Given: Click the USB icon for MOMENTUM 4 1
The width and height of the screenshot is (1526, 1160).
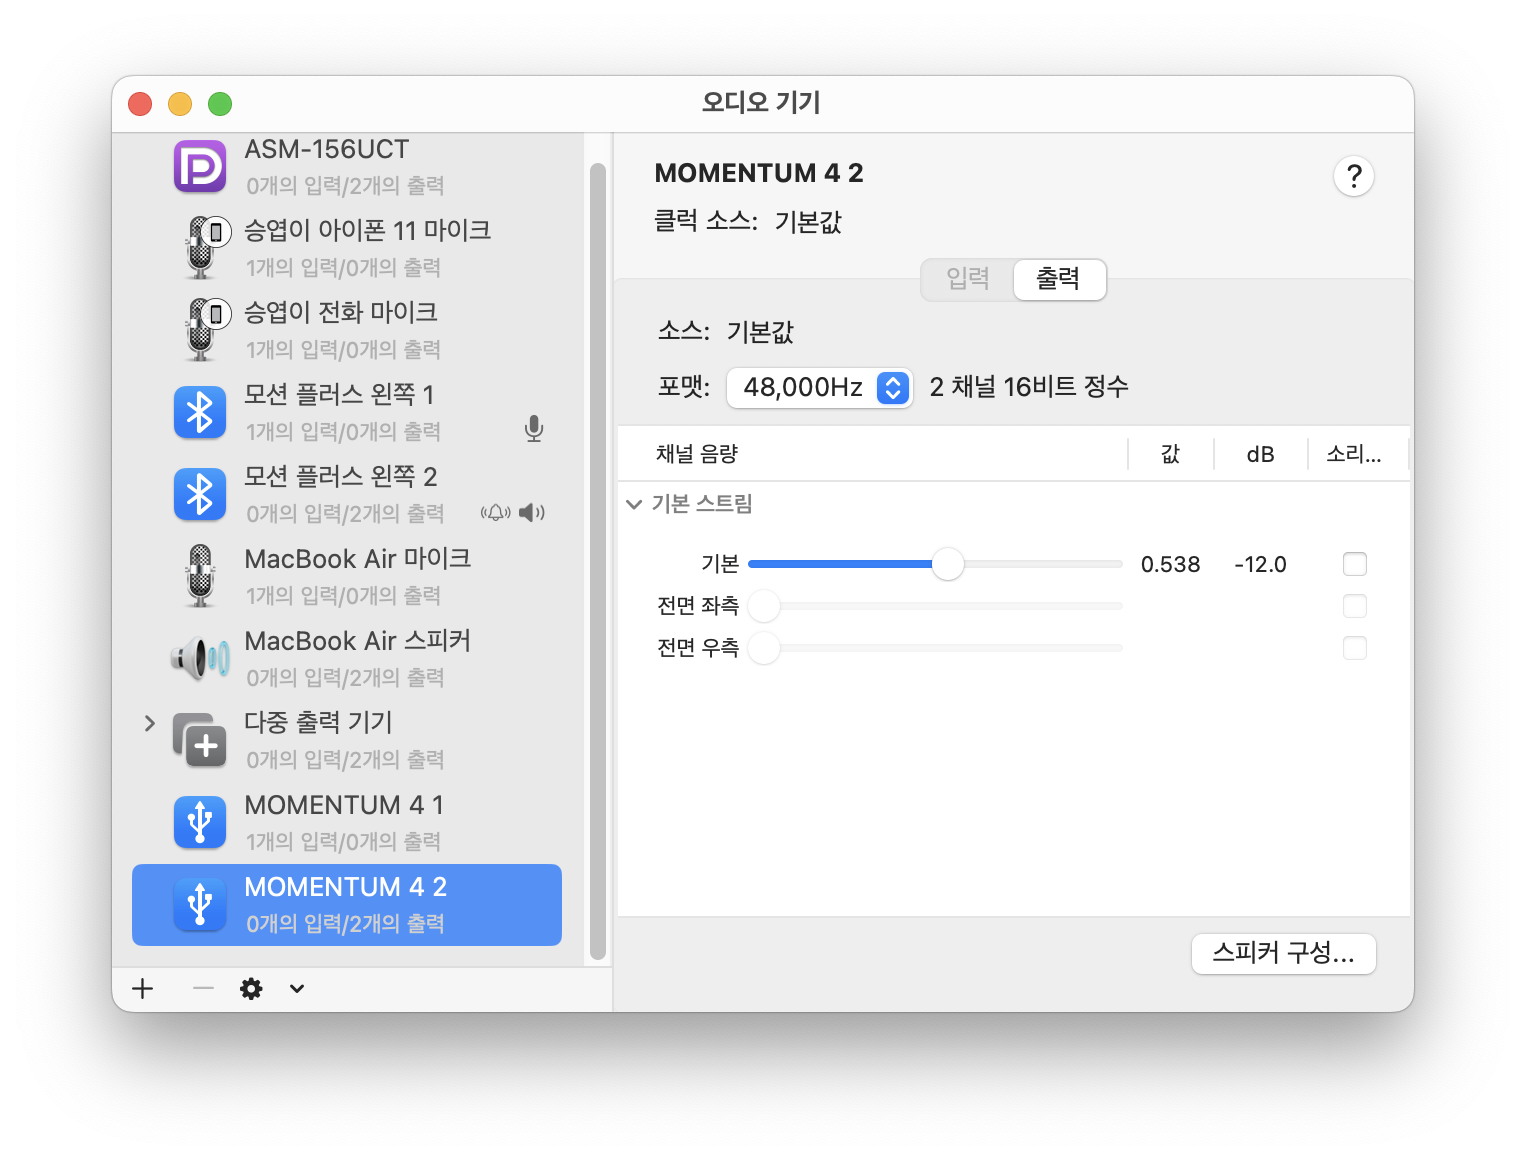Looking at the screenshot, I should 200,822.
